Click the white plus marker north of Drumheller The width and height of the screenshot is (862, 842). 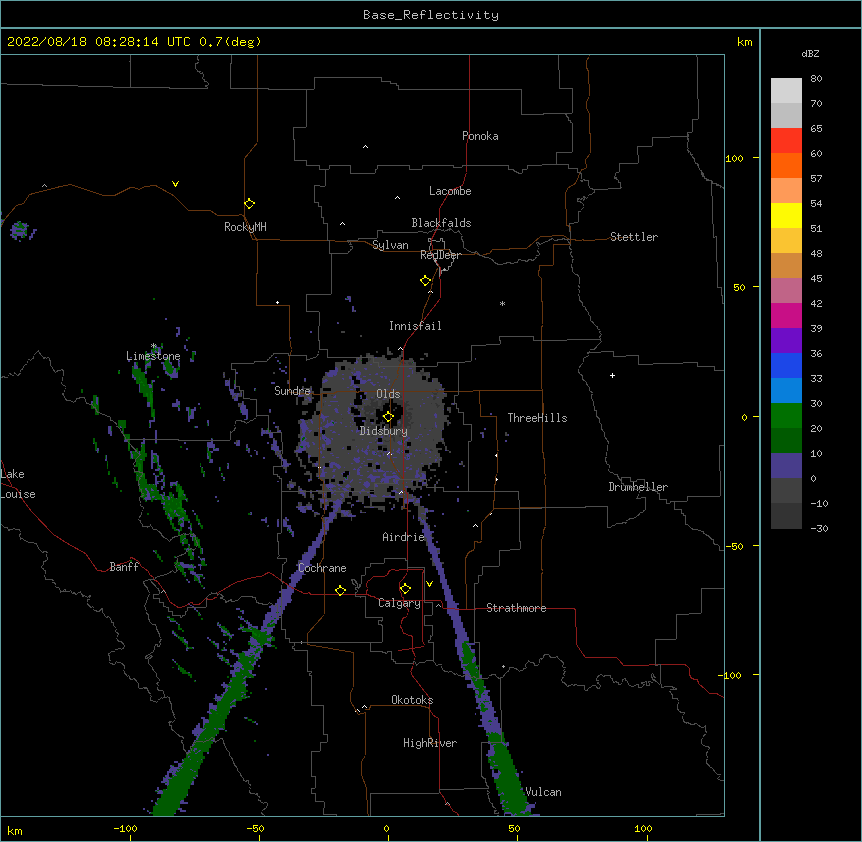coord(612,375)
